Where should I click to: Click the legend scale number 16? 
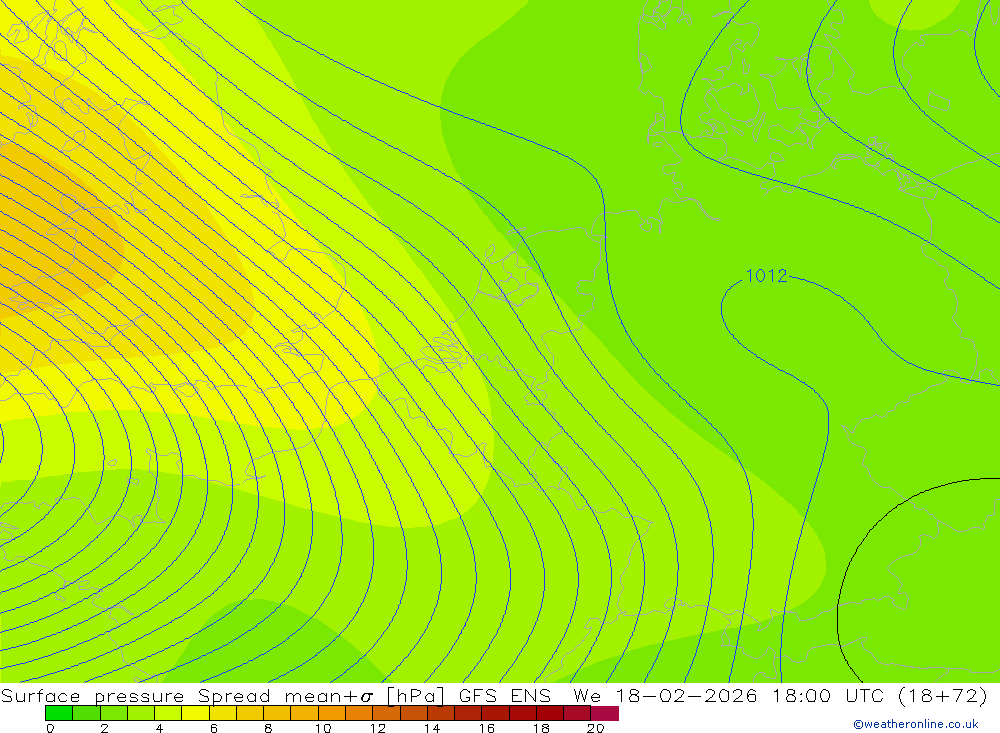[x=487, y=728]
